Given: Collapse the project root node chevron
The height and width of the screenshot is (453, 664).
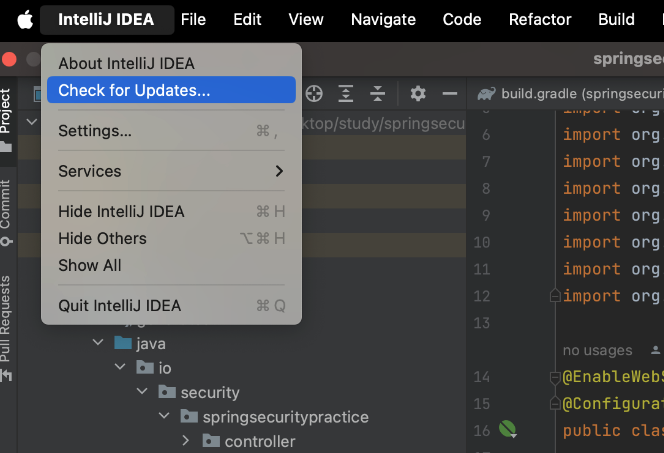Looking at the screenshot, I should pyautogui.click(x=32, y=122).
